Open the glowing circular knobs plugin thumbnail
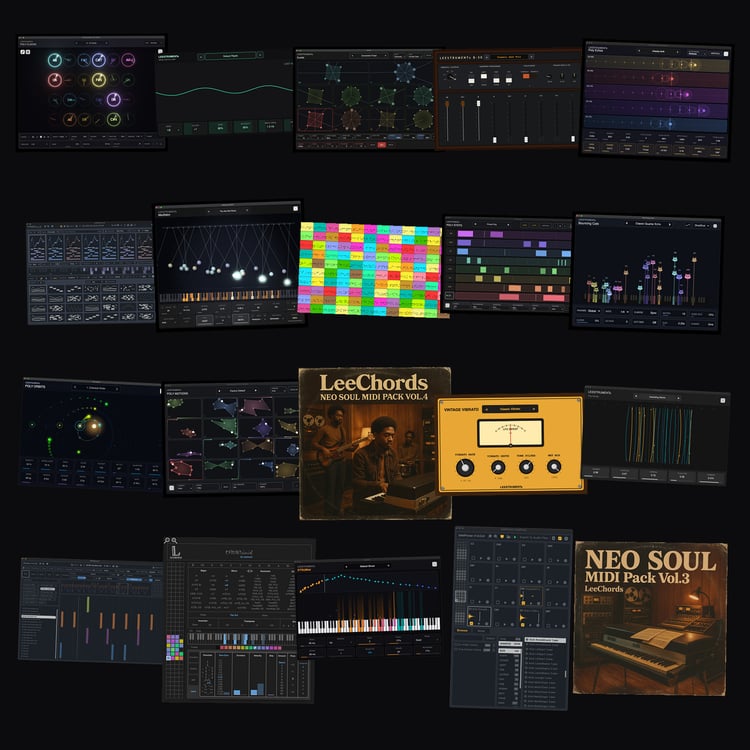Screen dimensions: 750x750 click(x=91, y=92)
